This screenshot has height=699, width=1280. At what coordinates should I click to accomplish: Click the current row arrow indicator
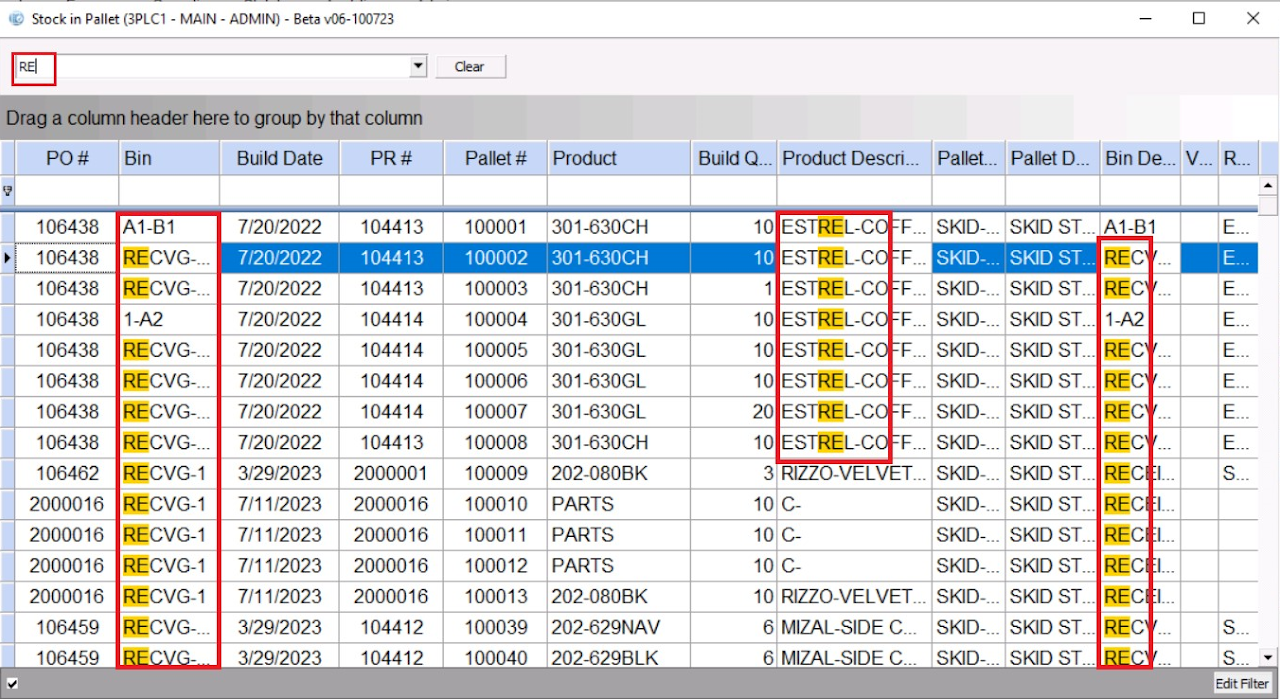[8, 258]
